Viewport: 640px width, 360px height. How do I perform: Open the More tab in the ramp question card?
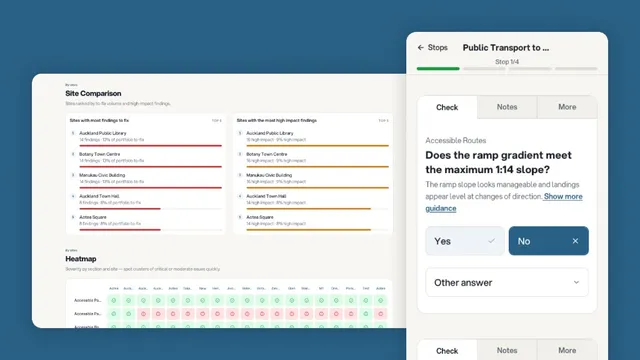click(x=567, y=107)
